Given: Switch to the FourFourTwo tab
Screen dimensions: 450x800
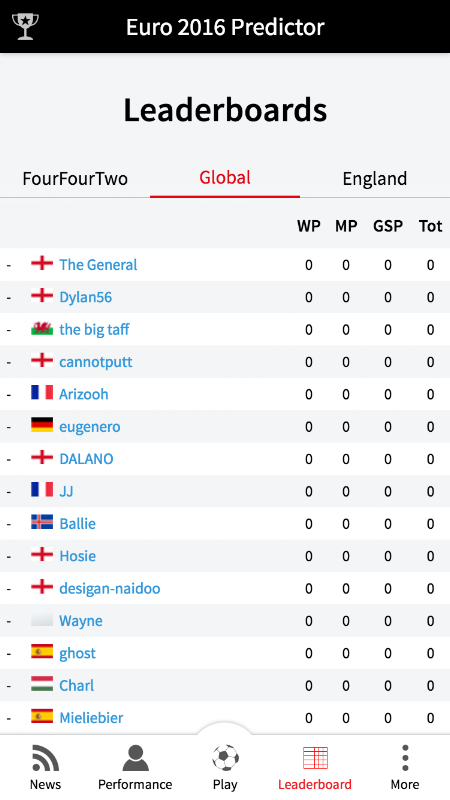Looking at the screenshot, I should click(75, 179).
